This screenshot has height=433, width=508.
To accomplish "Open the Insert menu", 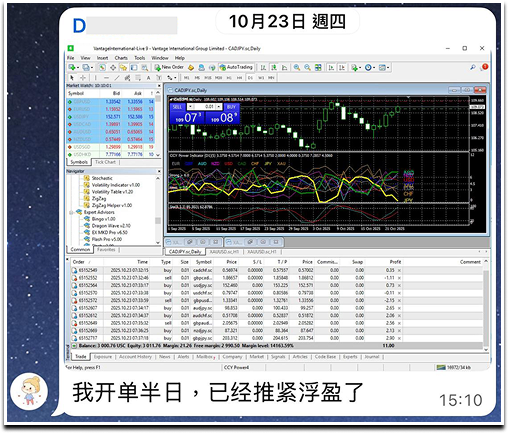I will (x=102, y=58).
